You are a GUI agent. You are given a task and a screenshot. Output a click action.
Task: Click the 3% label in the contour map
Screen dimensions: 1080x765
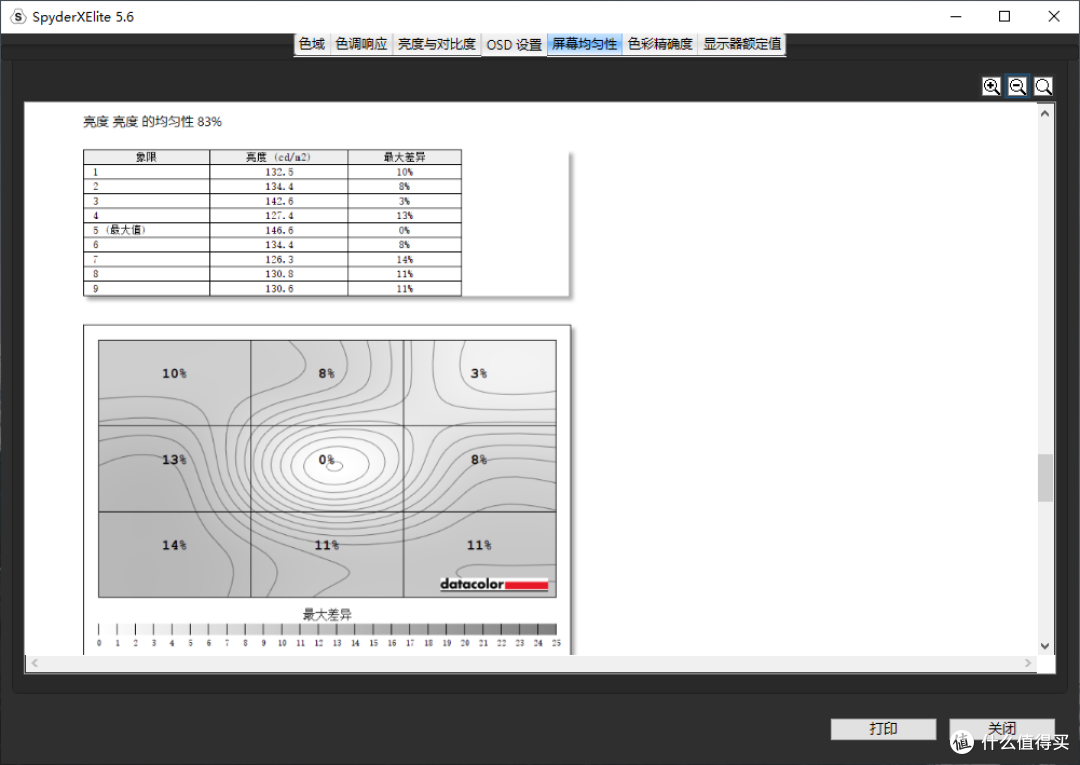(x=479, y=373)
